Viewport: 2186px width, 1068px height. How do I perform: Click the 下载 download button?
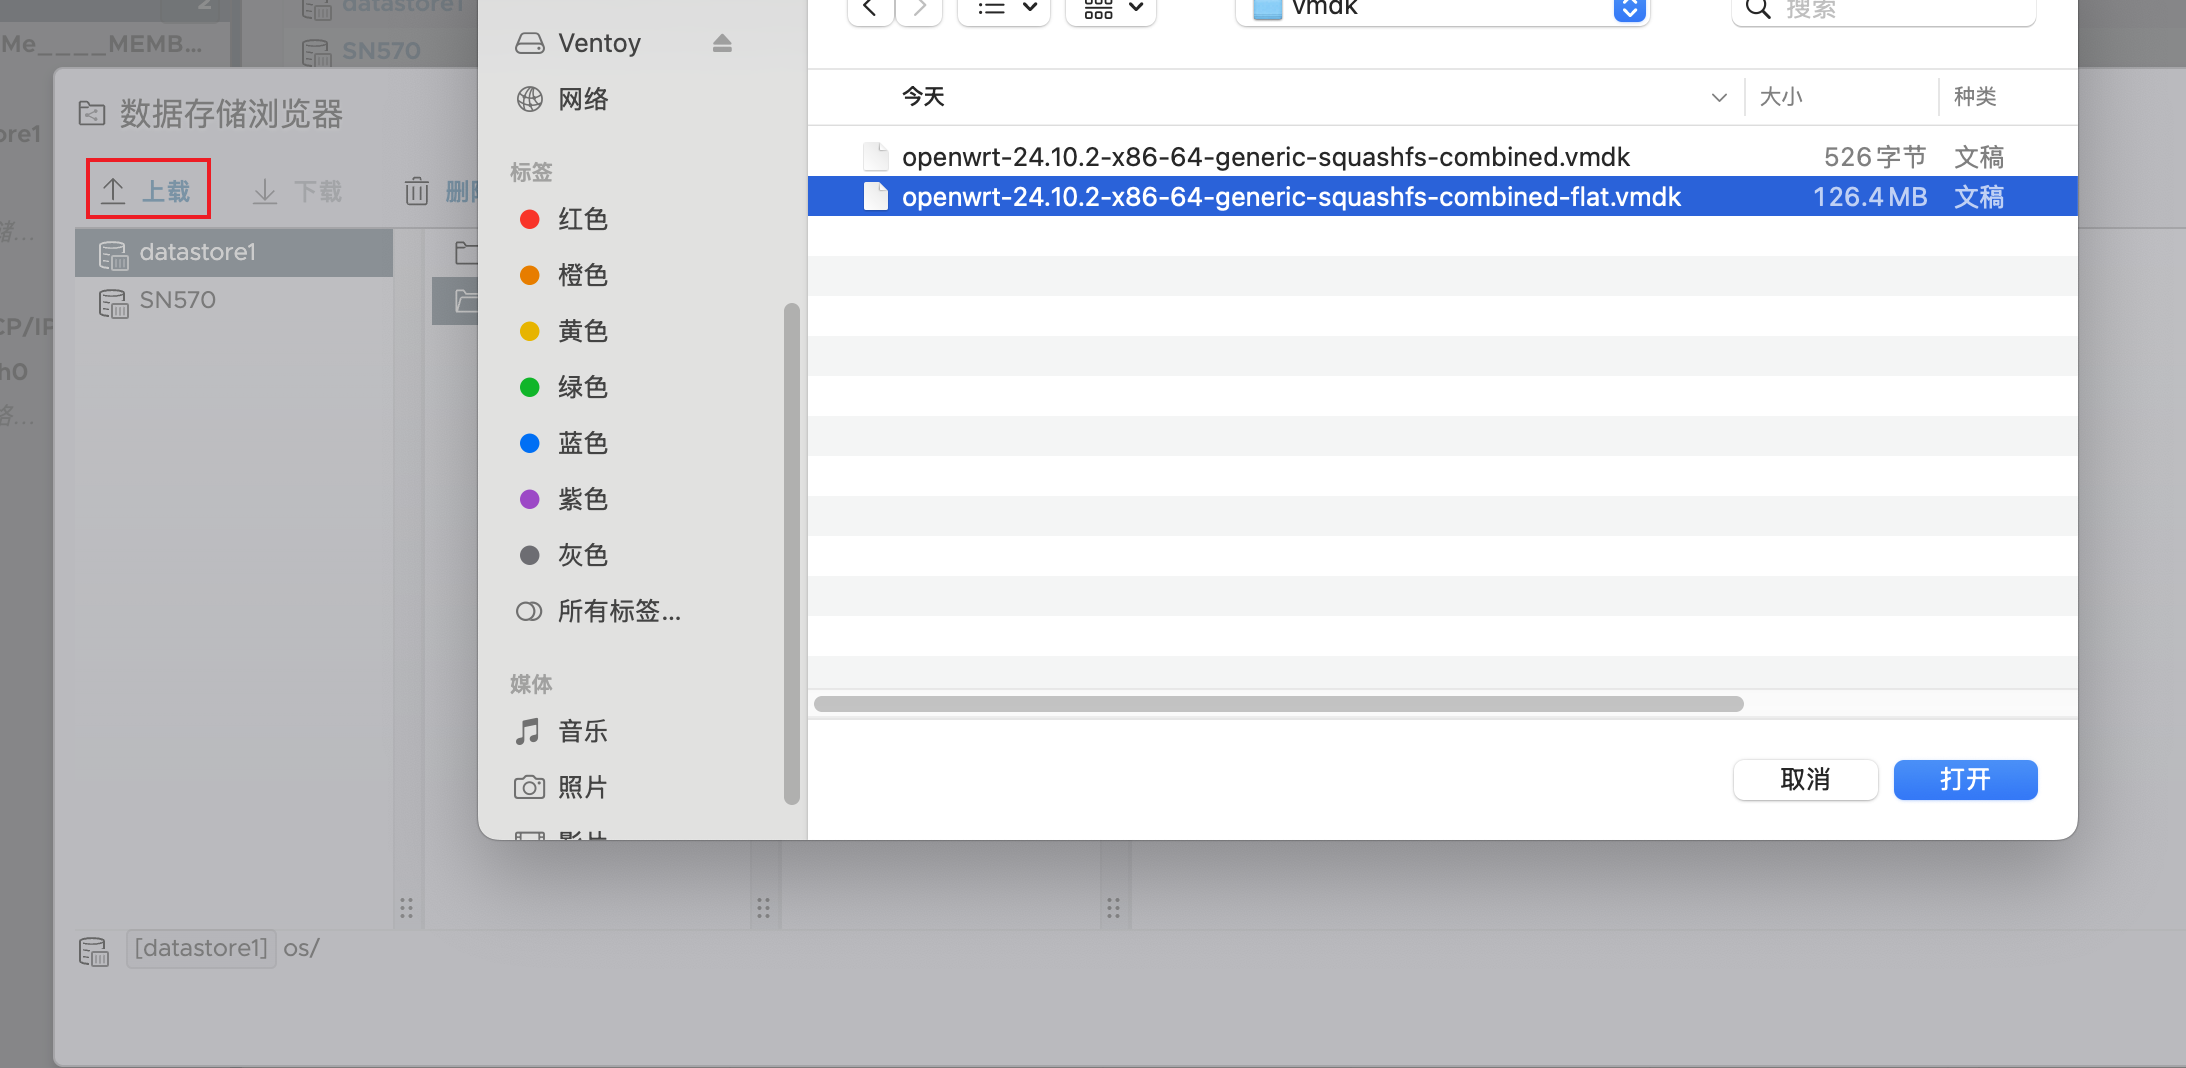click(297, 191)
